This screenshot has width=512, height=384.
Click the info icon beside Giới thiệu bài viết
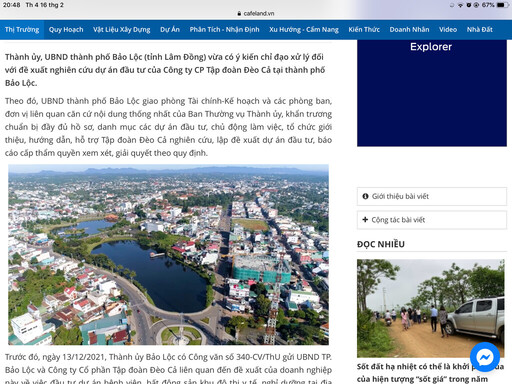click(365, 196)
